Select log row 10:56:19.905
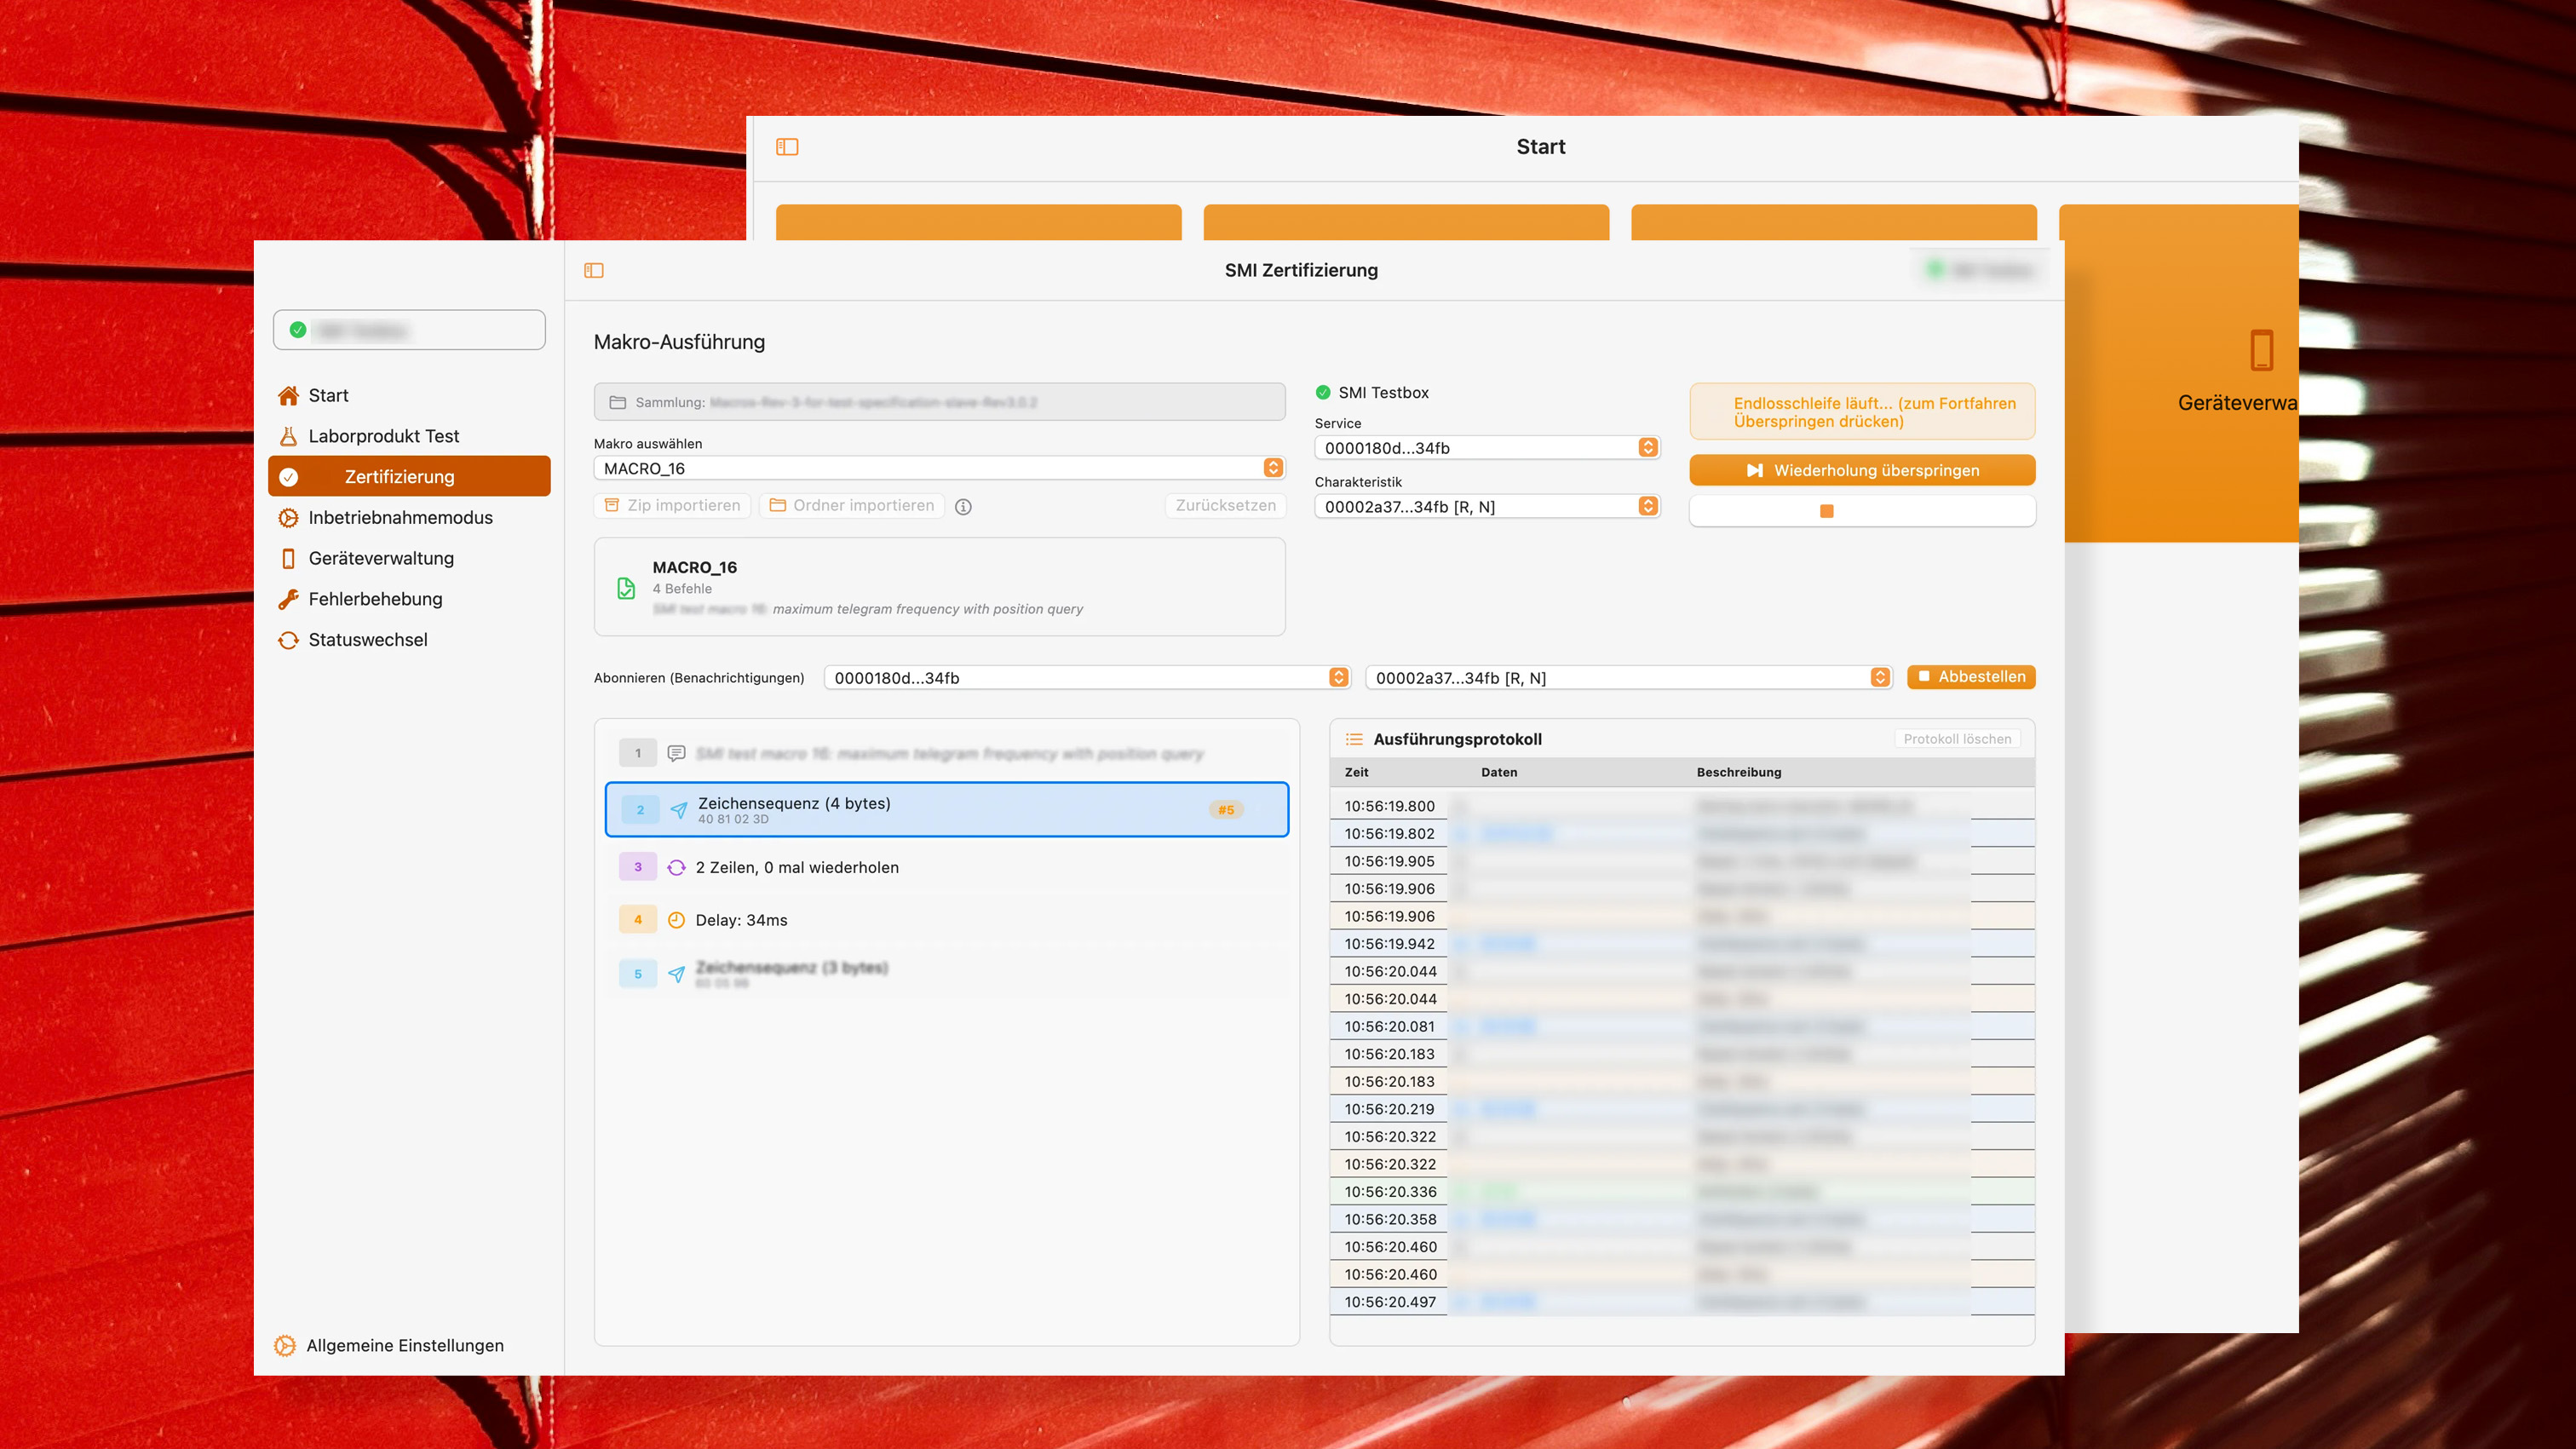Screen dimensions: 2576x1449 coord(1682,861)
